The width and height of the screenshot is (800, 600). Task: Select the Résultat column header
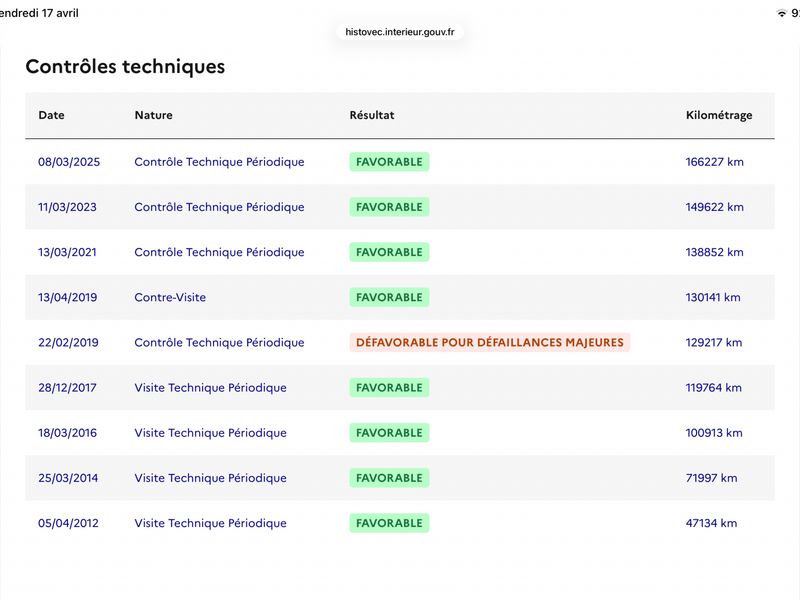[372, 115]
